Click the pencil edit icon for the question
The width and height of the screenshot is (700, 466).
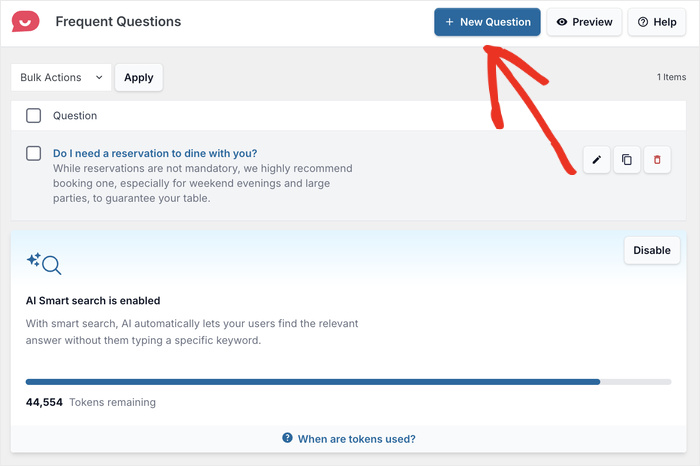(x=597, y=159)
